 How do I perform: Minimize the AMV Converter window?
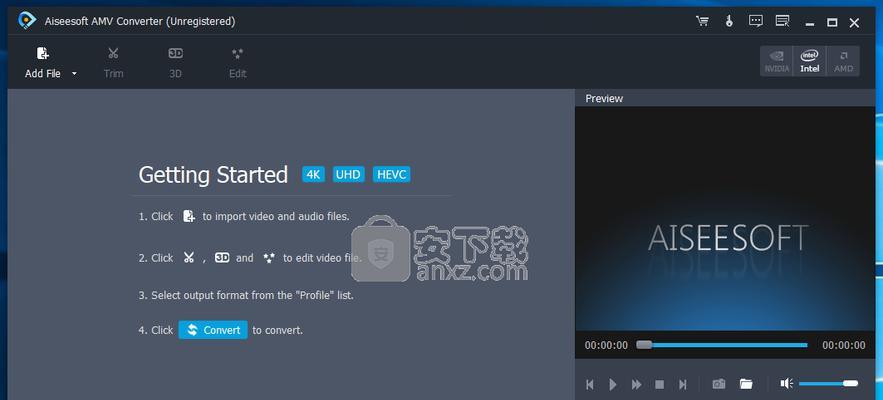pos(810,23)
